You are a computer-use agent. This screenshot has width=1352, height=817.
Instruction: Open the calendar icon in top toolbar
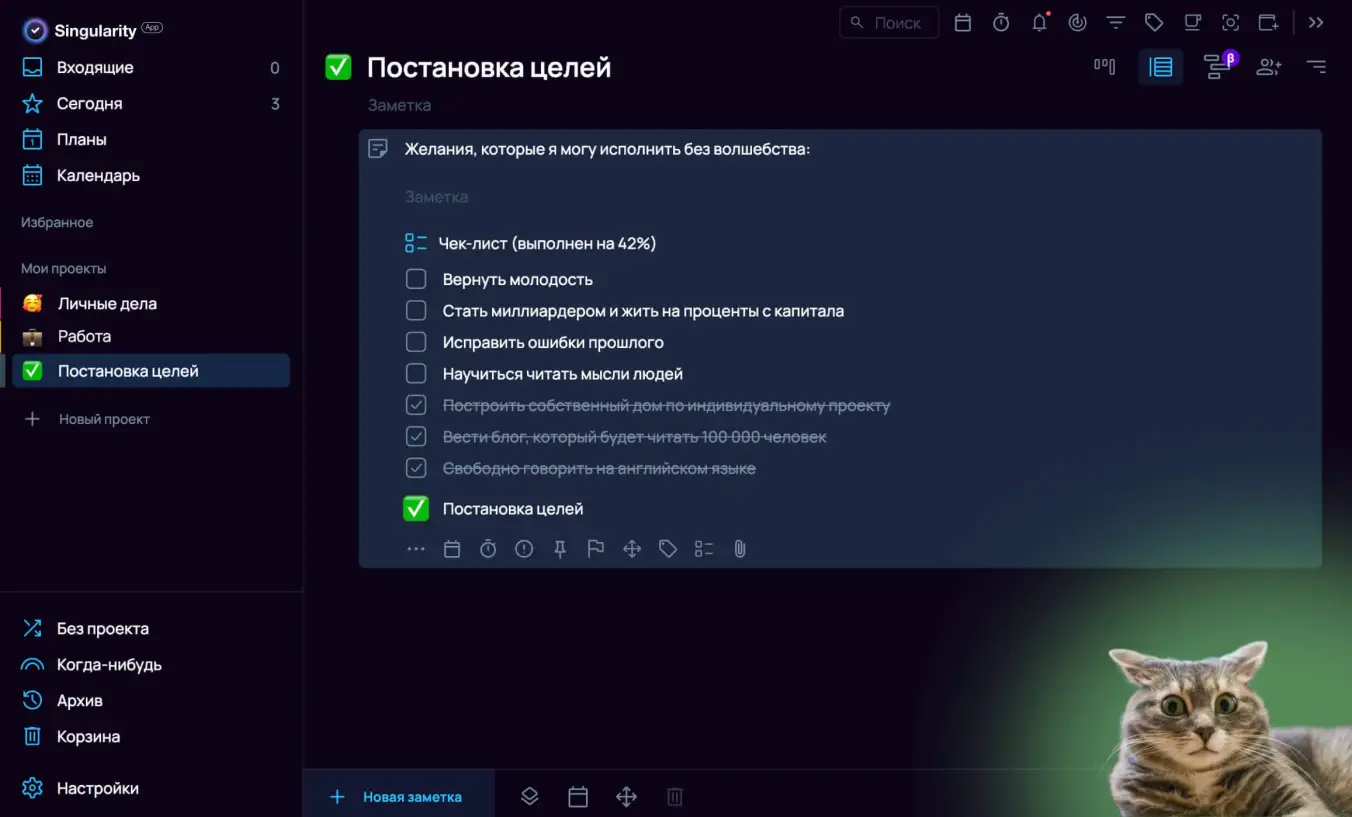tap(963, 22)
